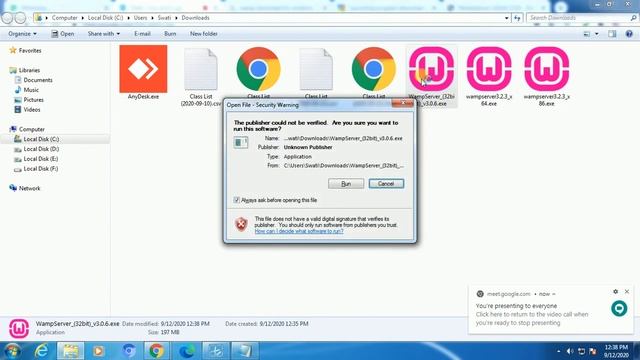Click You're presenting to everyone notification
Viewport: 640px width, 360px height.
516,306
